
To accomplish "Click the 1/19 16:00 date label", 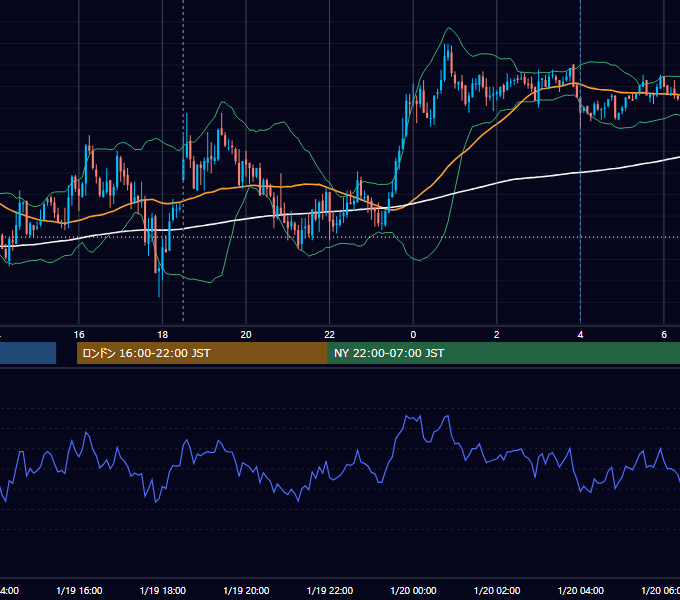I will click(x=79, y=590).
